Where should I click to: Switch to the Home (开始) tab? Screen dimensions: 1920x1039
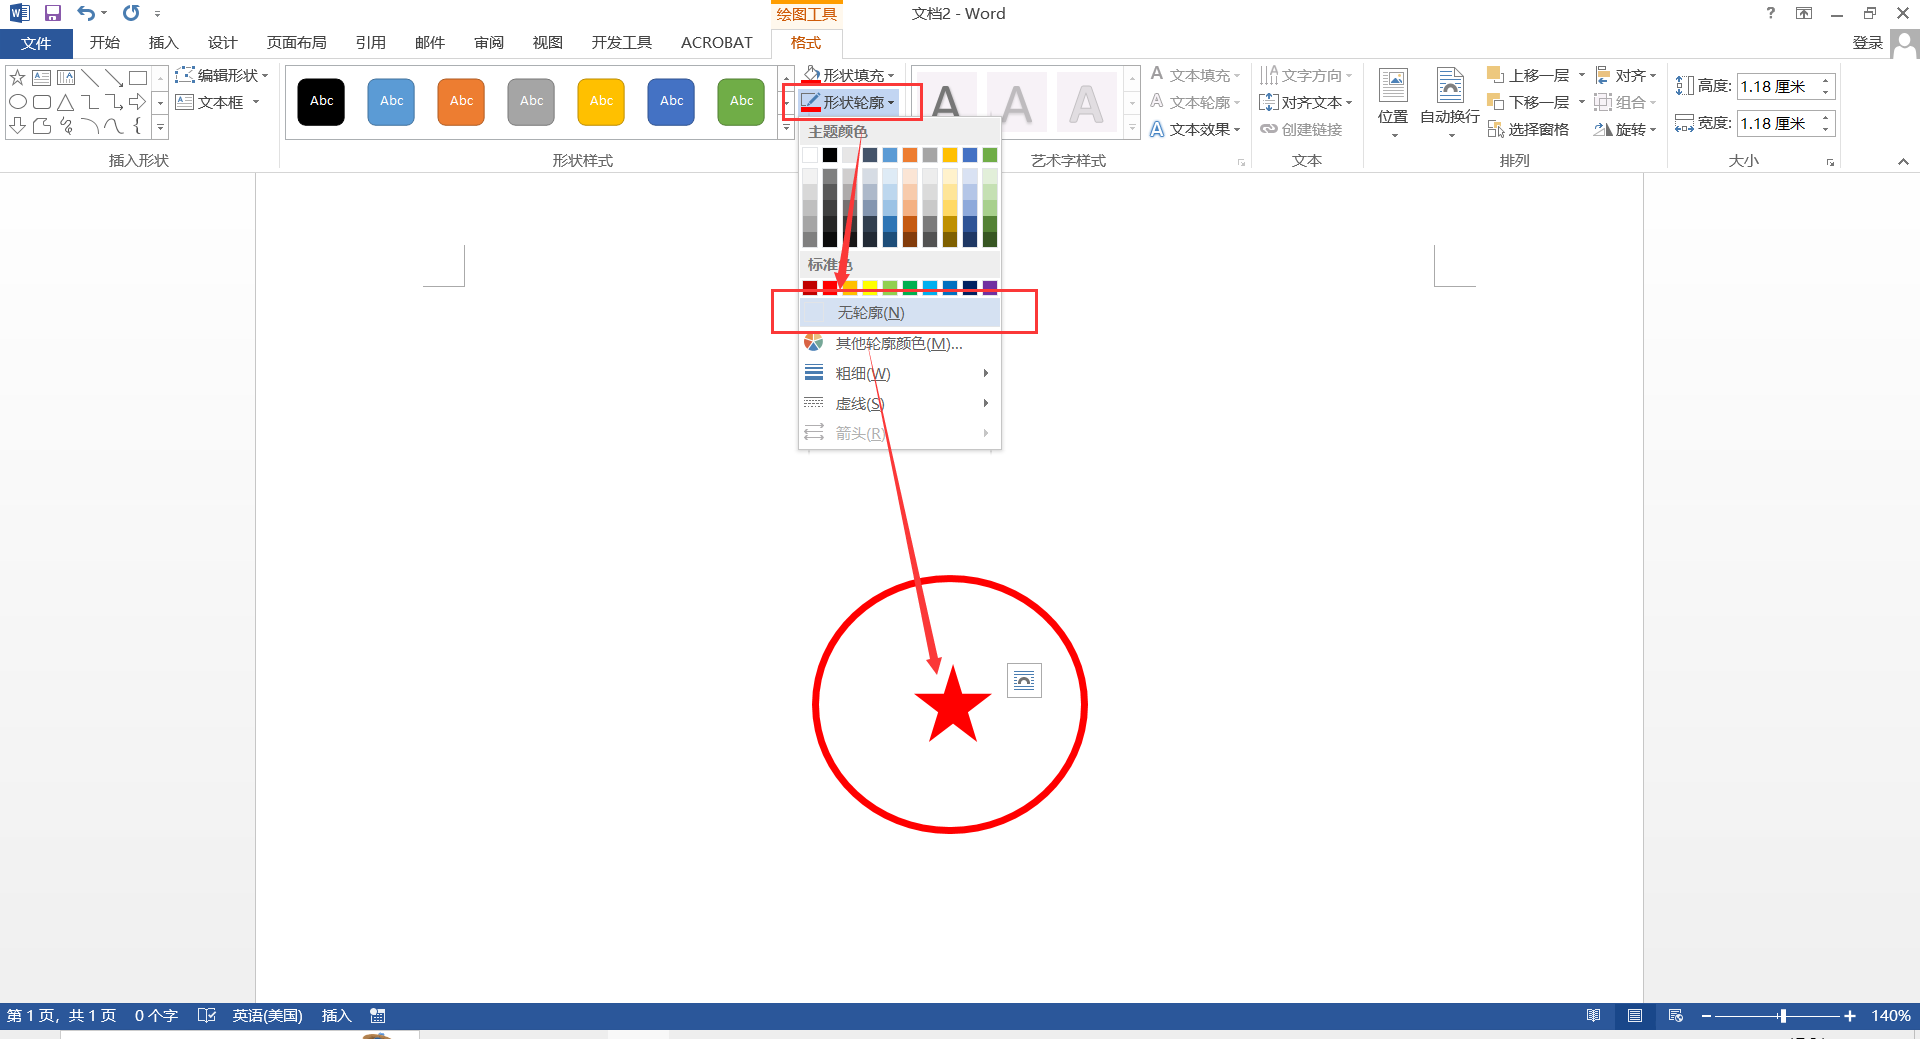pyautogui.click(x=105, y=43)
